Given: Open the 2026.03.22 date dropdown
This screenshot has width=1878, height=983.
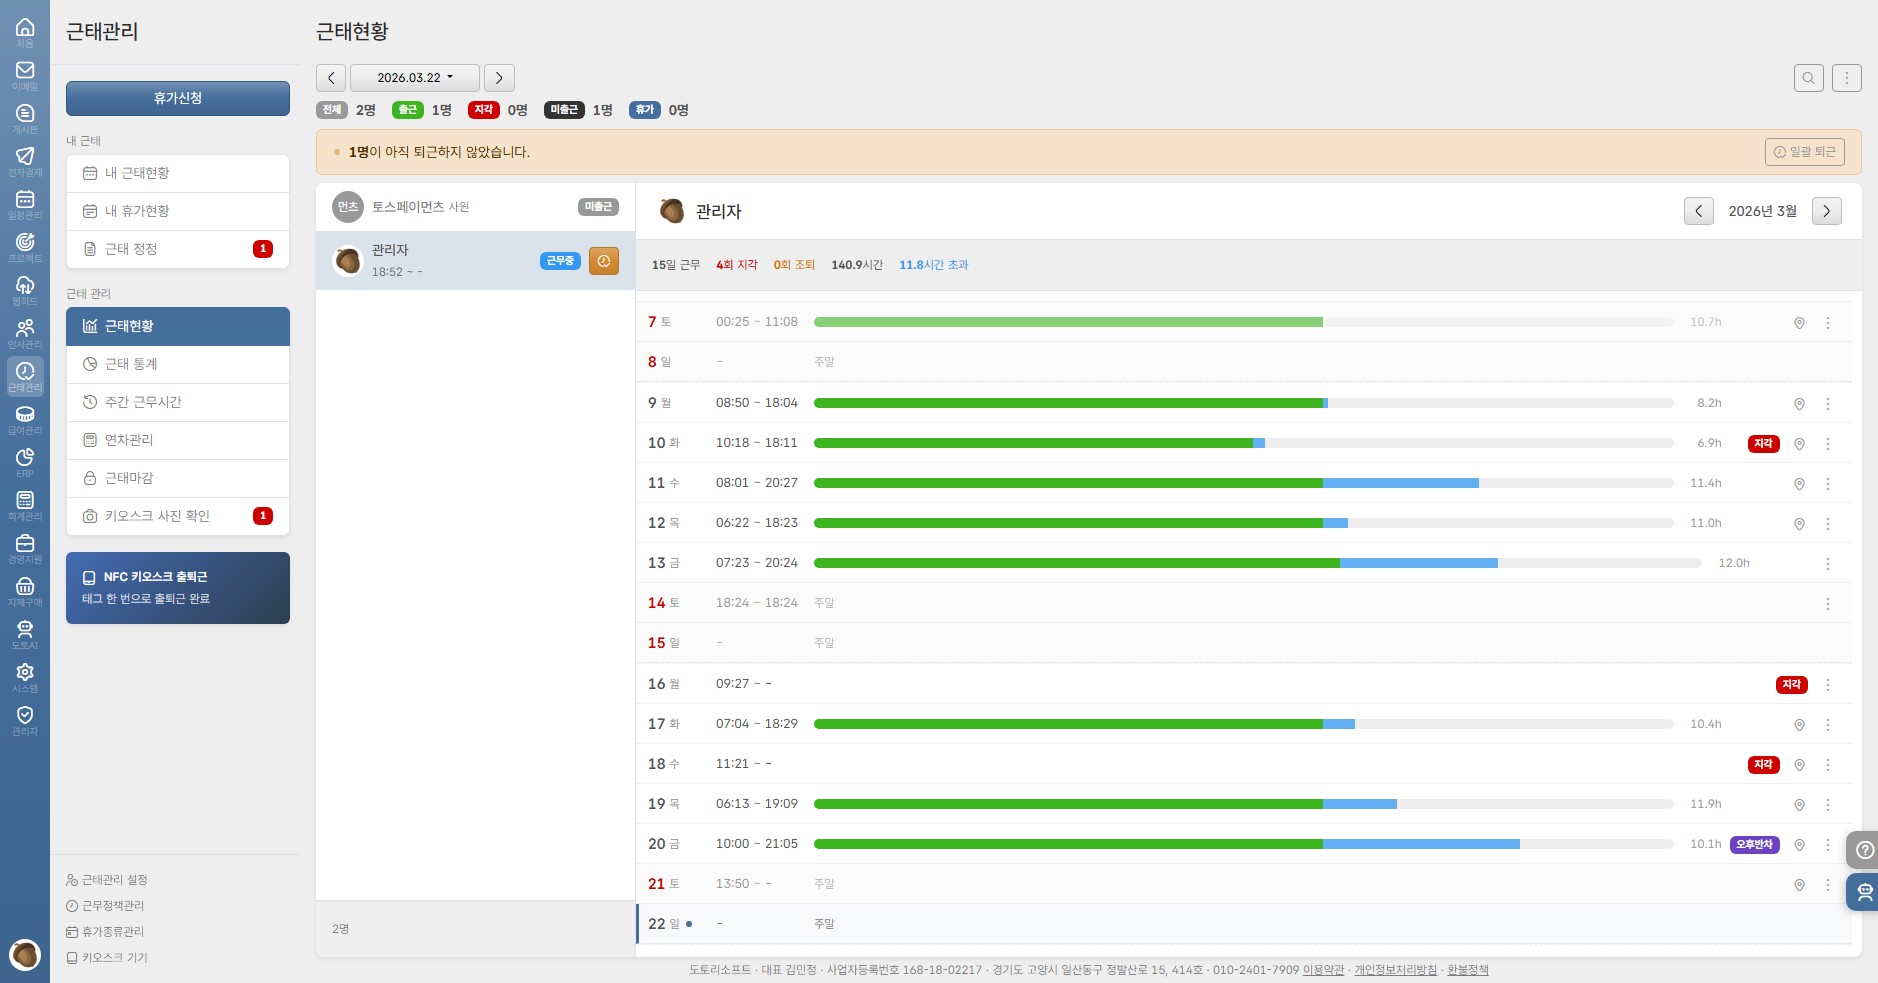Looking at the screenshot, I should coord(414,78).
